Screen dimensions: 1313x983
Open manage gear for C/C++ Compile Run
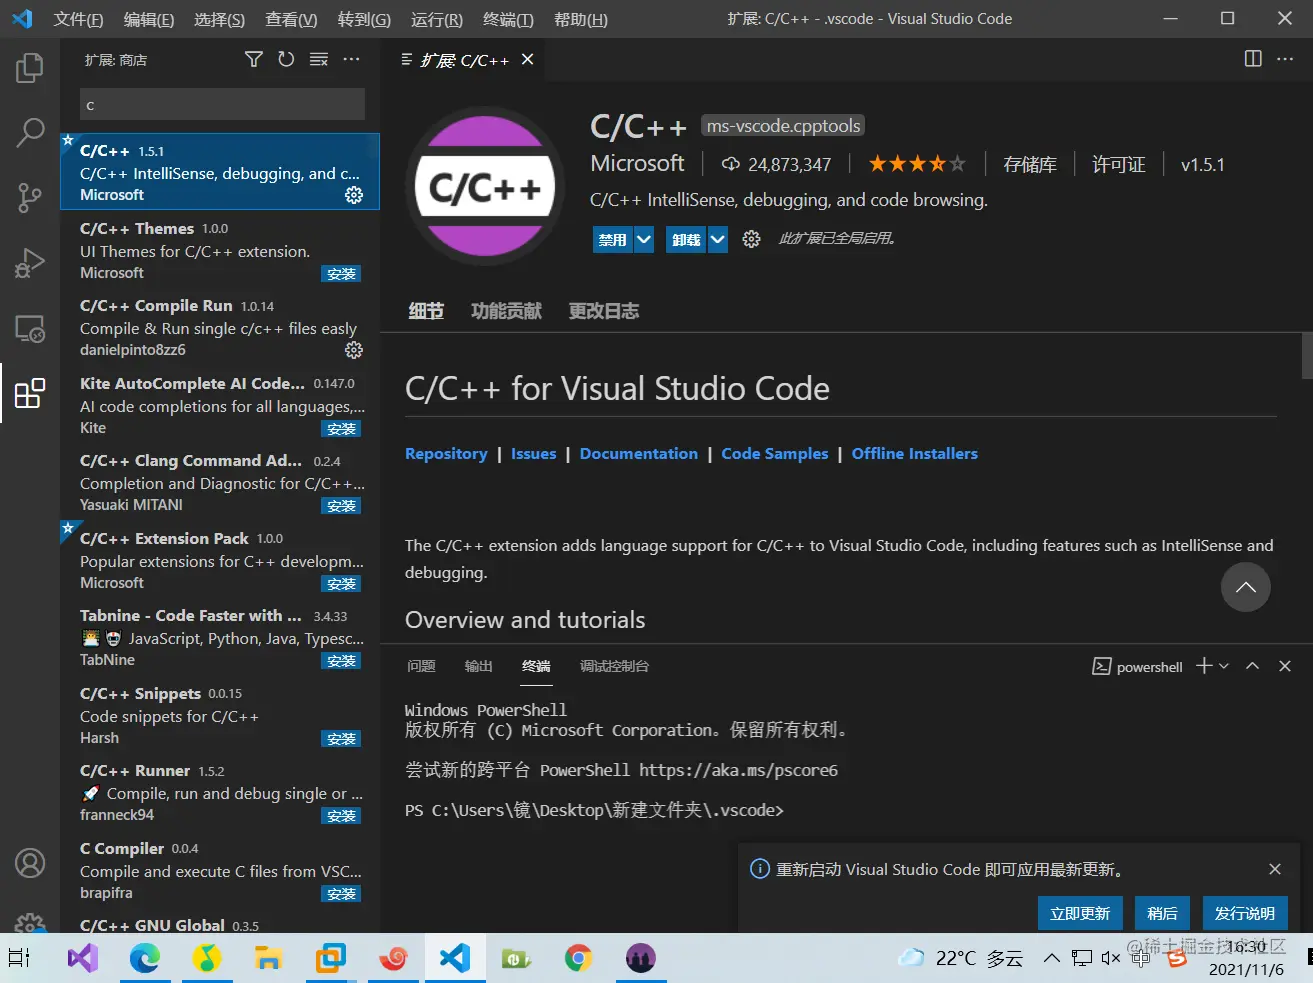tap(354, 350)
